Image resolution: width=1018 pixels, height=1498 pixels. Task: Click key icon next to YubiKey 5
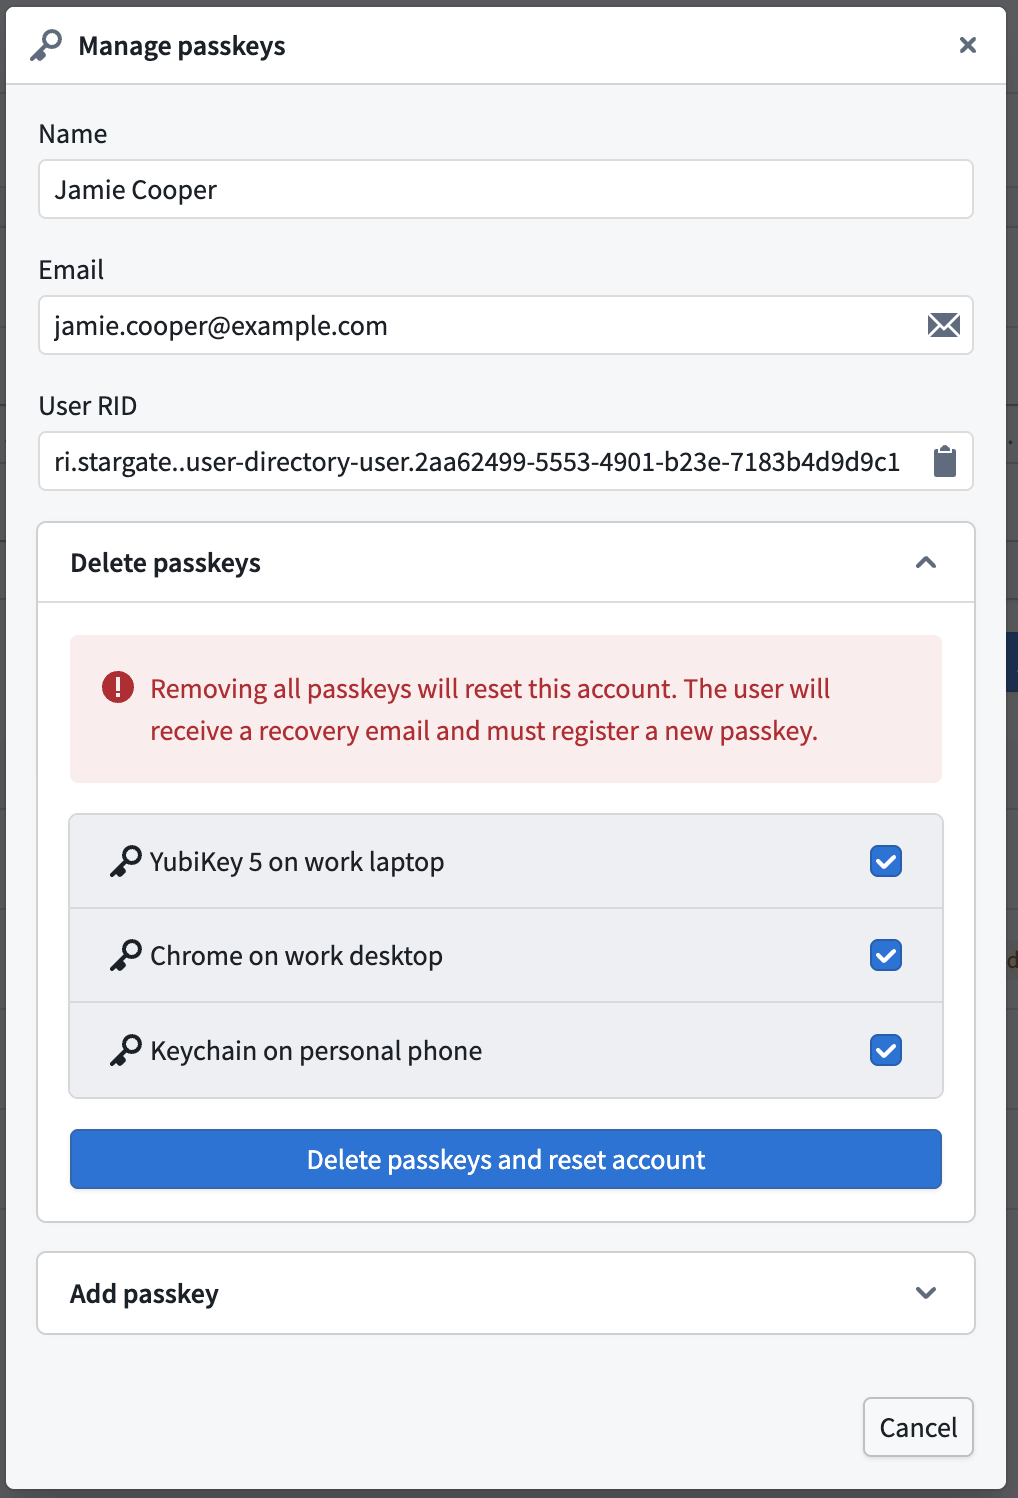point(126,861)
